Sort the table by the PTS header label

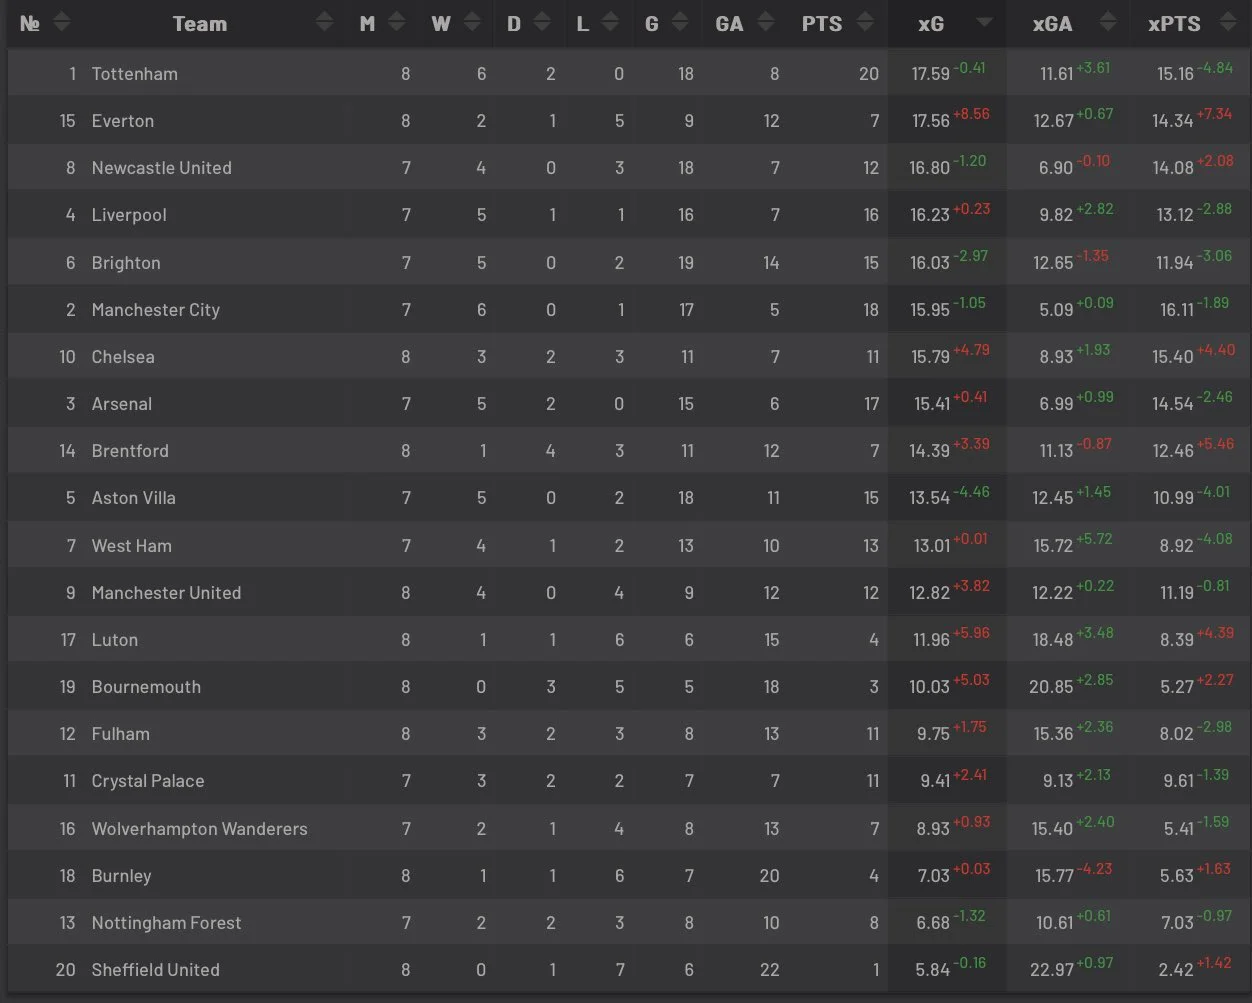[822, 24]
